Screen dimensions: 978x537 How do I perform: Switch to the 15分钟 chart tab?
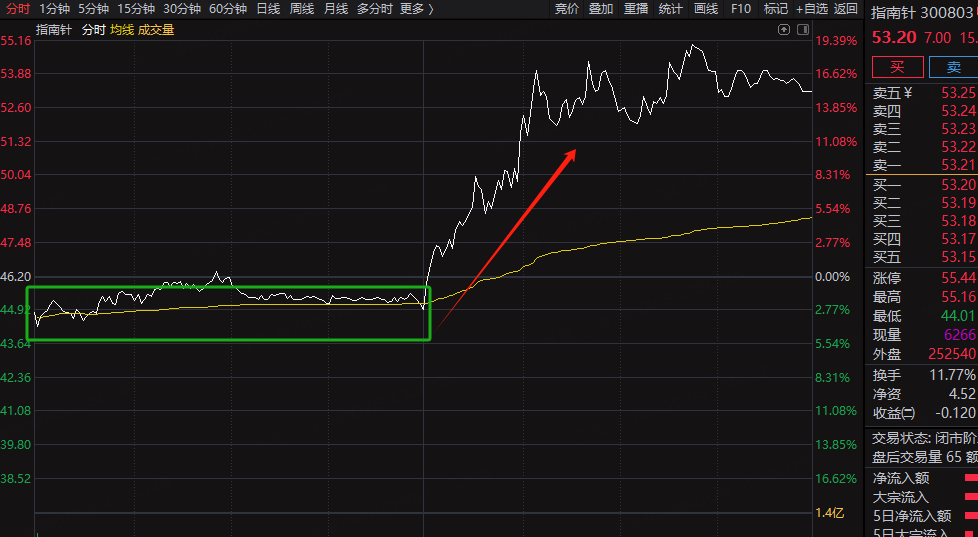coord(136,9)
